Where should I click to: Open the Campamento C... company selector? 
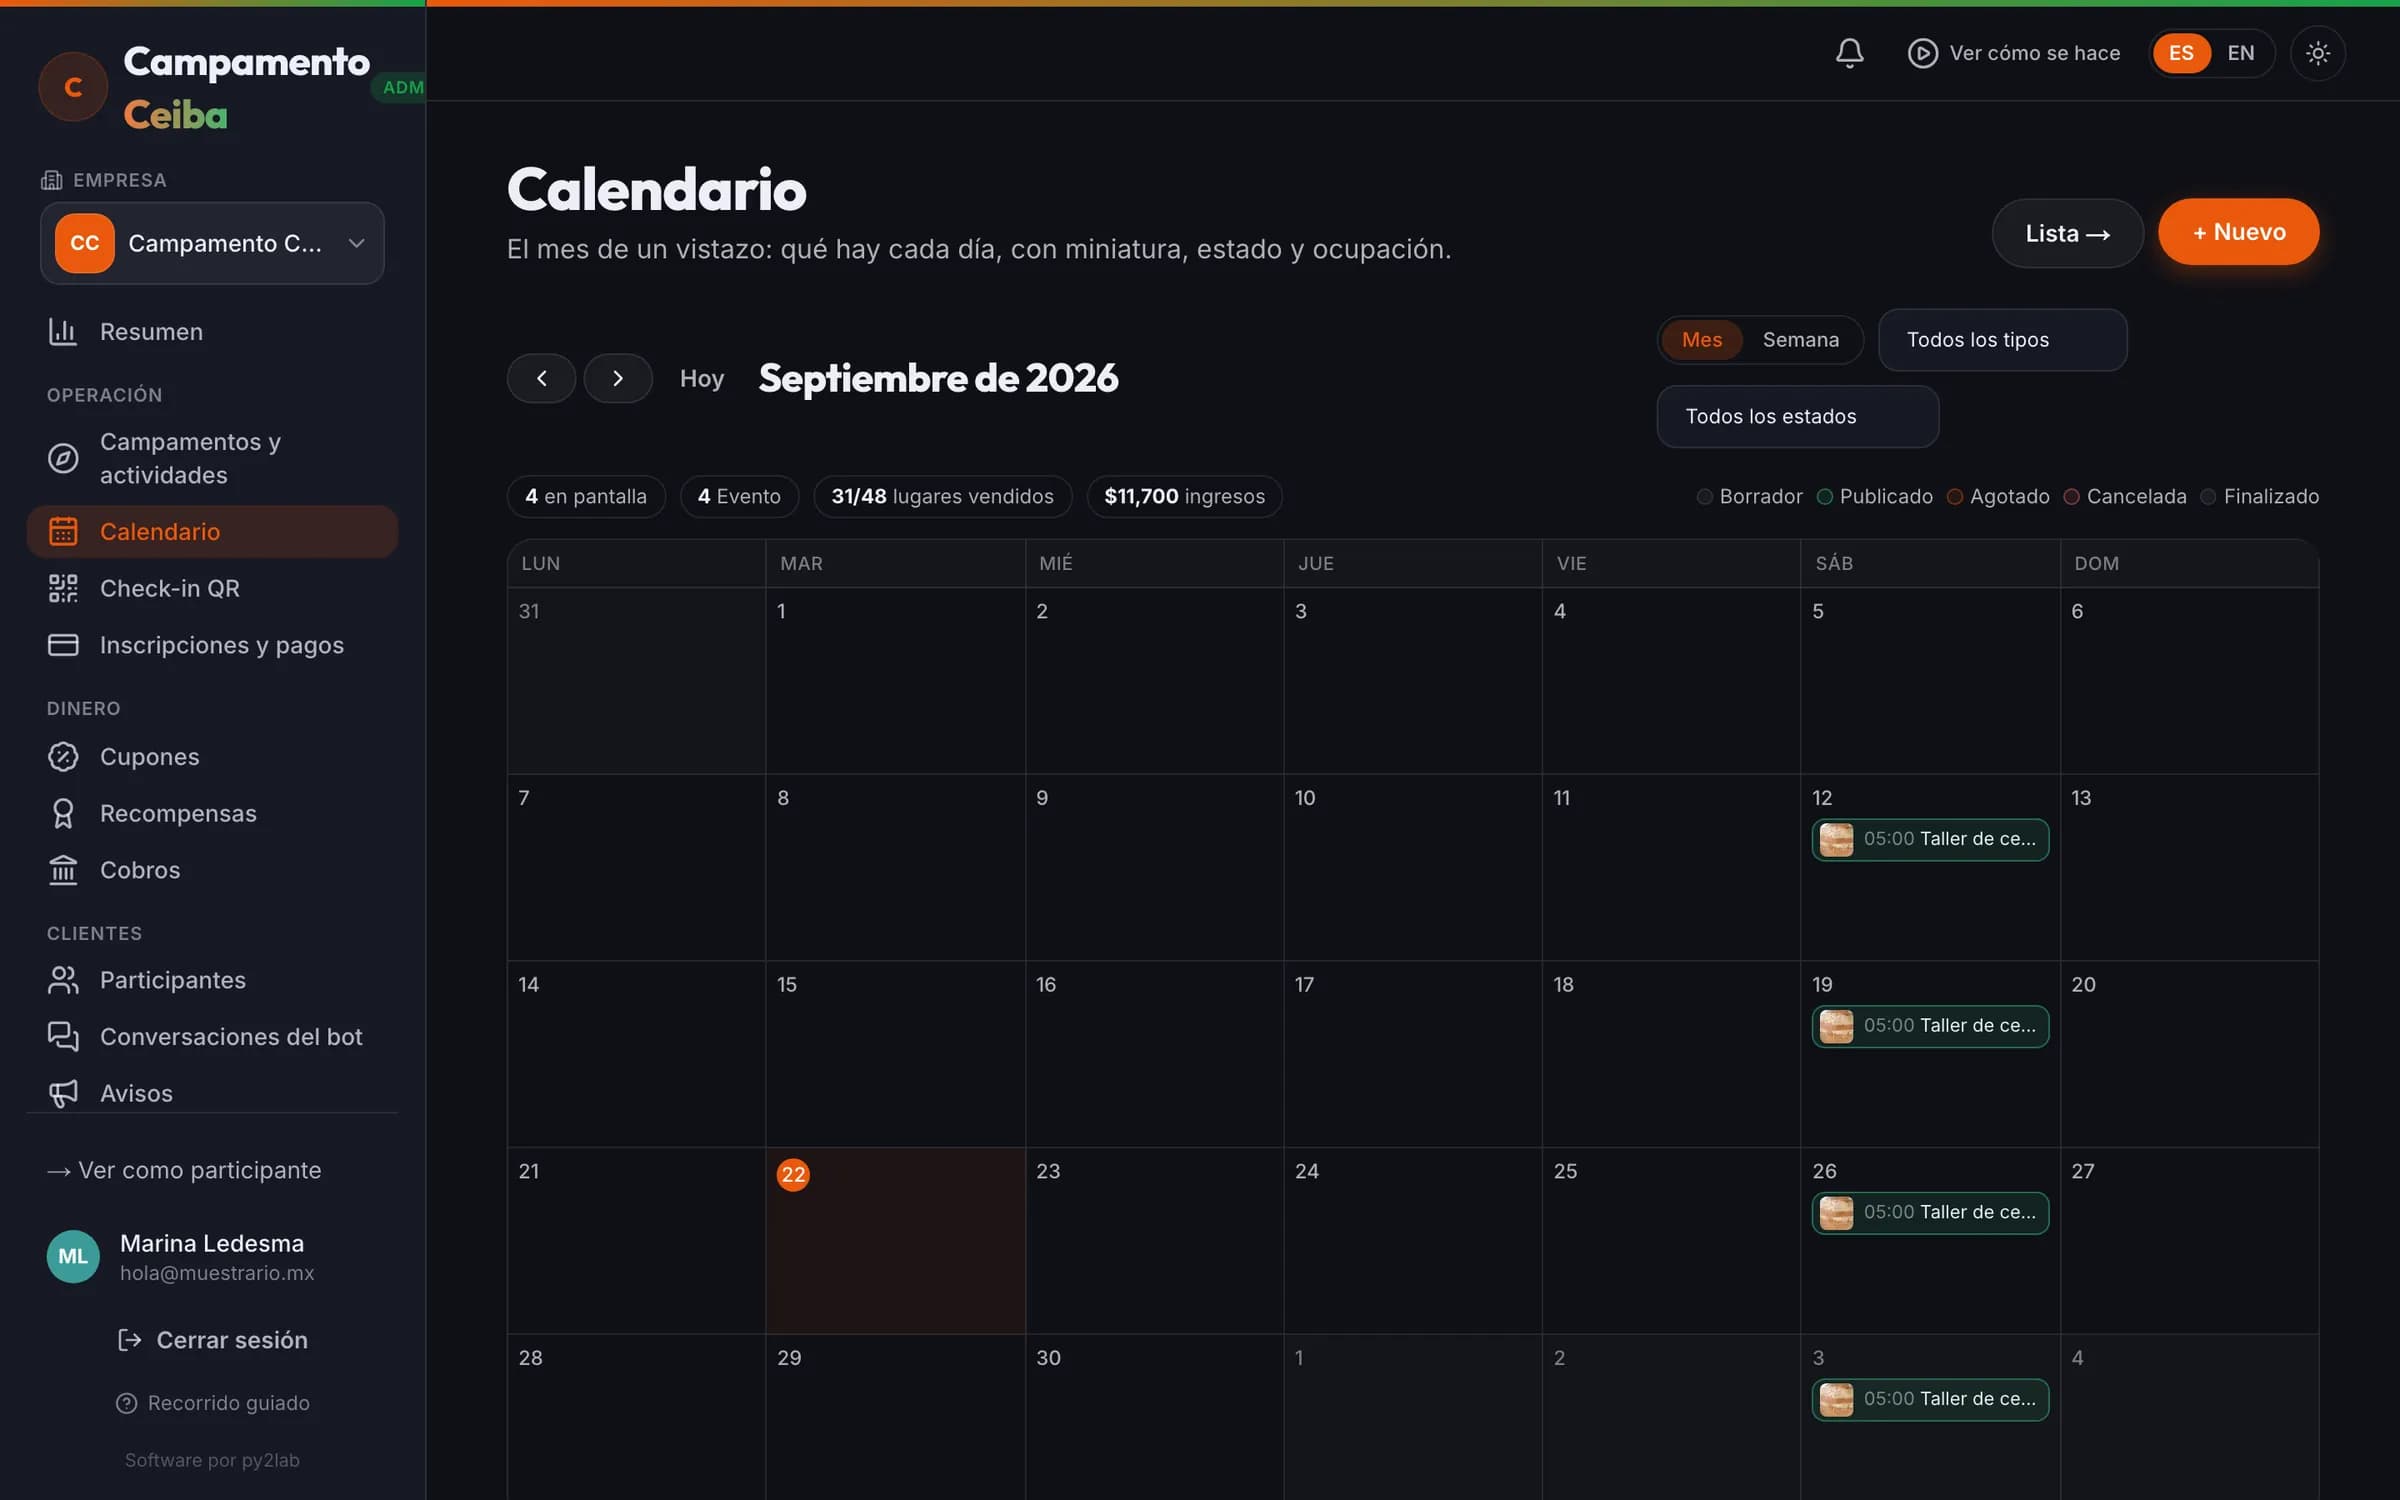(212, 243)
